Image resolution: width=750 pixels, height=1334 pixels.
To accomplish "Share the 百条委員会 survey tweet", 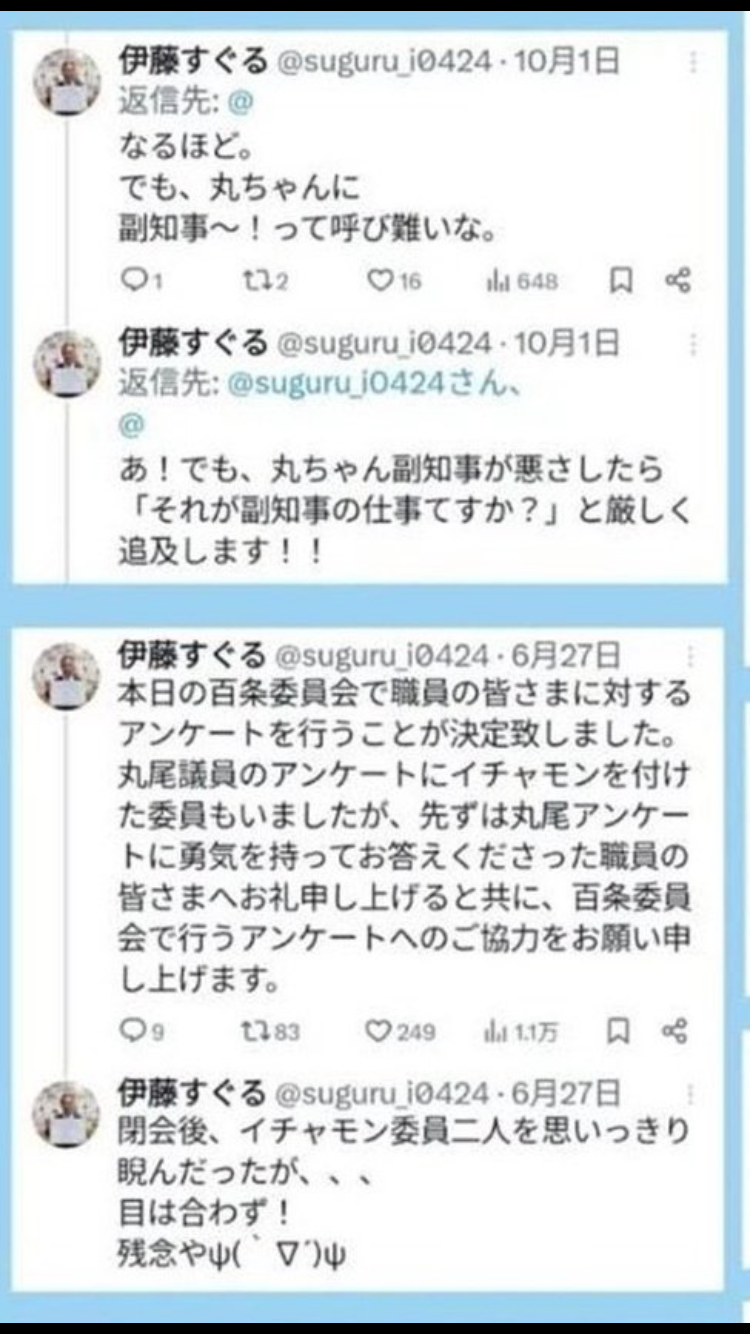I will [x=677, y=1030].
